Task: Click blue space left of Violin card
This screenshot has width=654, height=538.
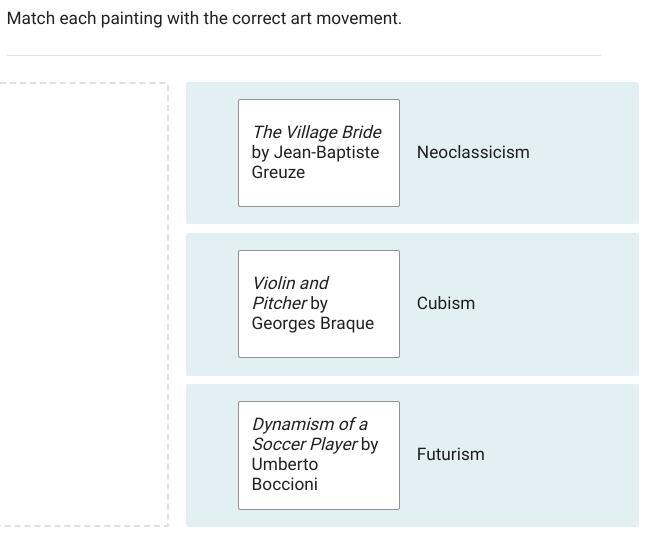Action: [x=212, y=304]
